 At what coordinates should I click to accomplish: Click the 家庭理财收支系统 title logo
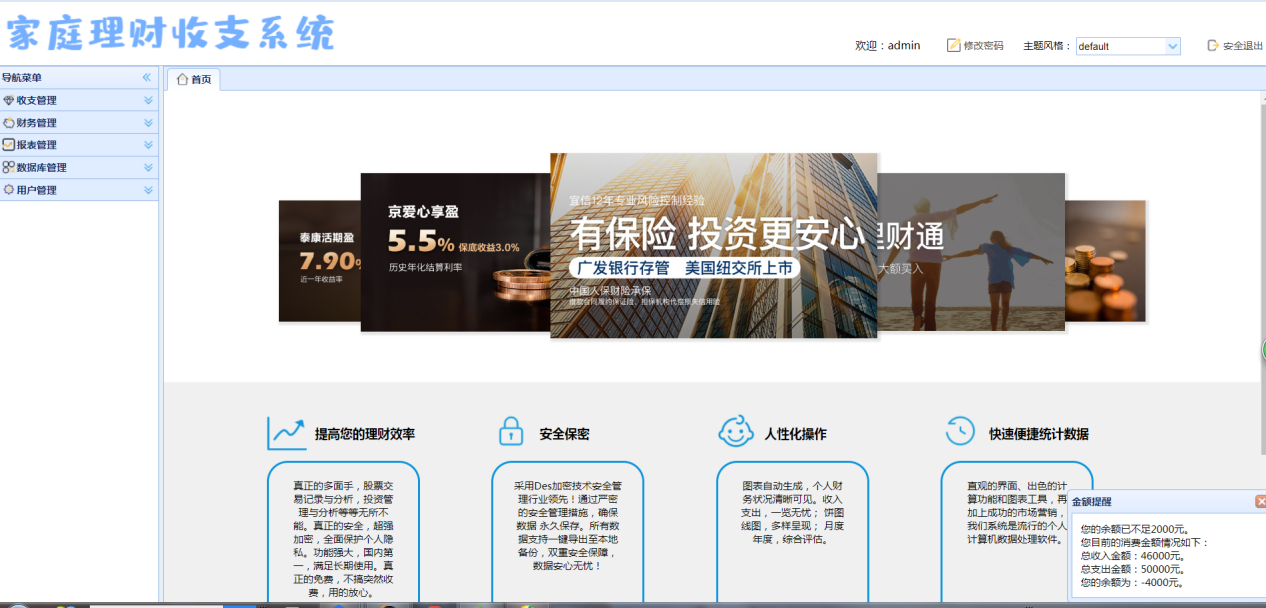pos(169,33)
